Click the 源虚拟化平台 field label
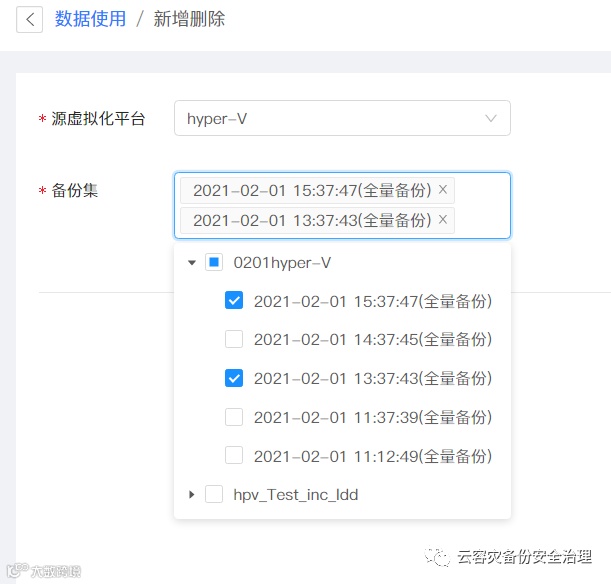Viewport: 611px width, 584px height. (98, 118)
